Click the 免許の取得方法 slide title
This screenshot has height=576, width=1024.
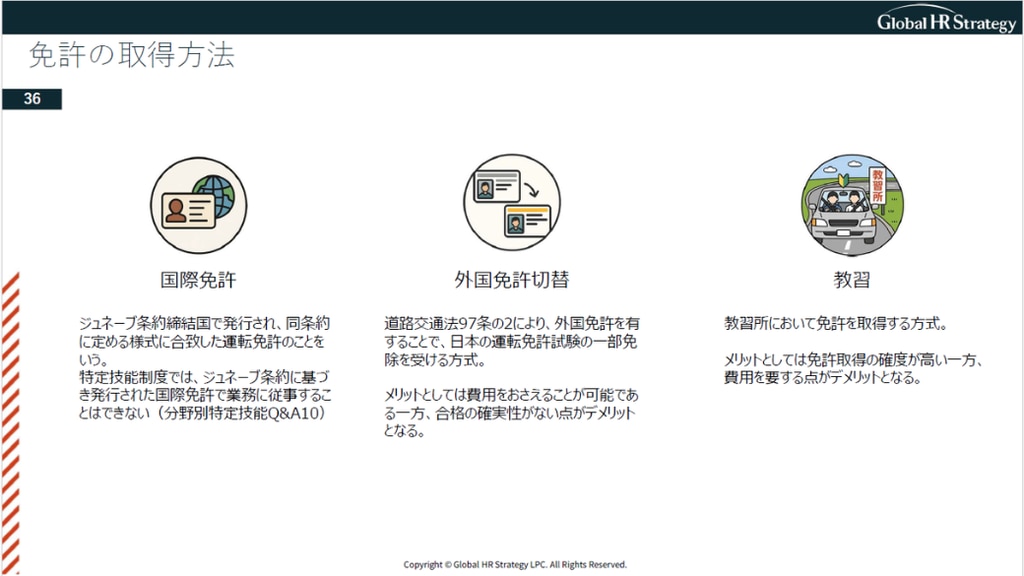[x=131, y=55]
